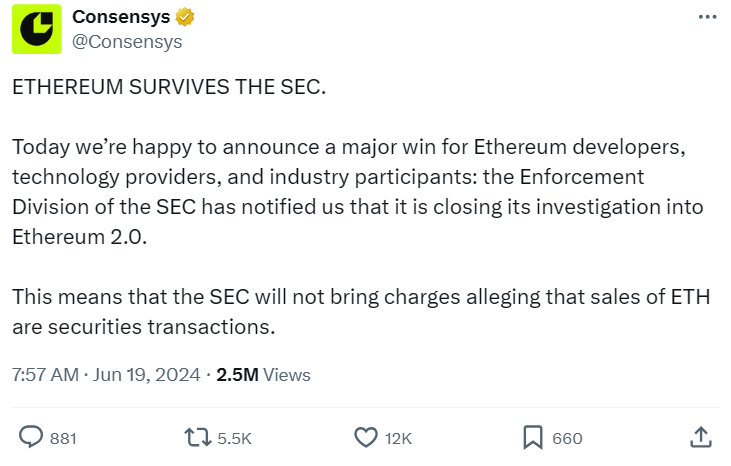Click the share upload icon
Image resolution: width=731 pixels, height=466 pixels.
(701, 437)
